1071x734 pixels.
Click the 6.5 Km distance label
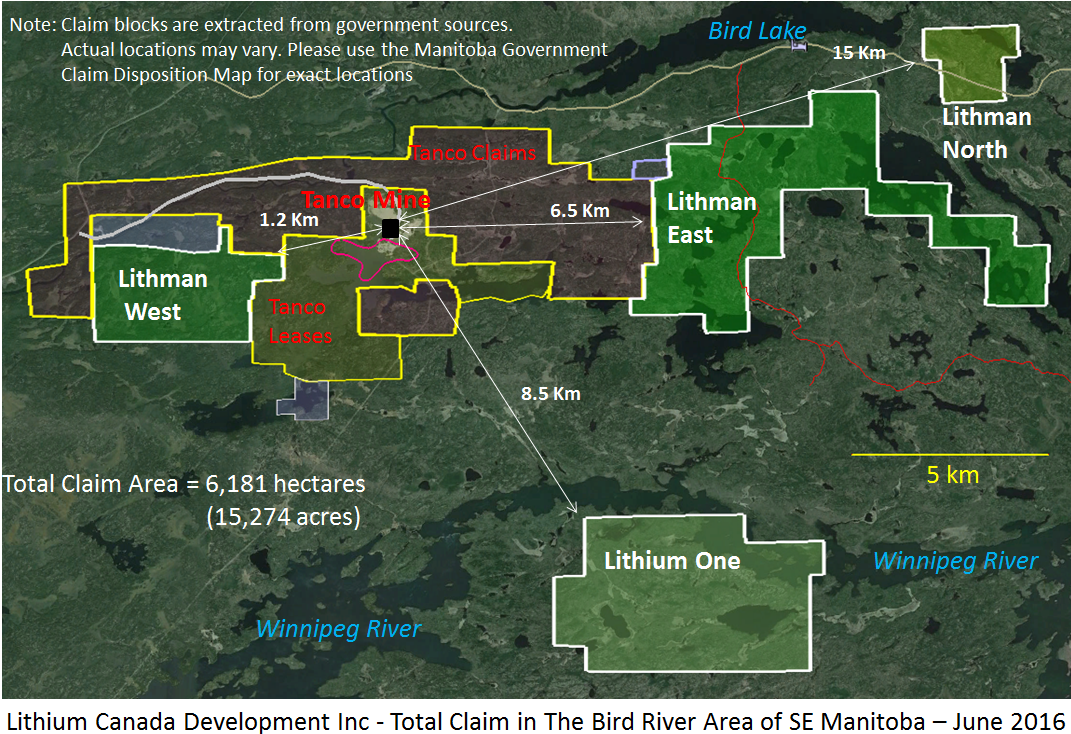click(x=580, y=210)
